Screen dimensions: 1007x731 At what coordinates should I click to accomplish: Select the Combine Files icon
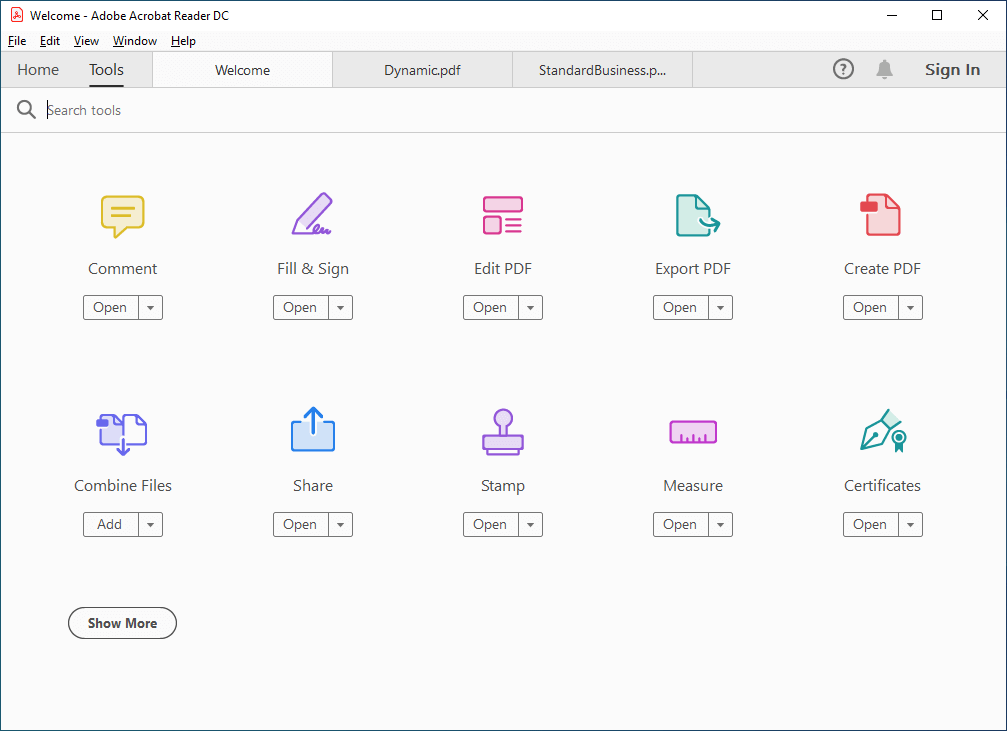[122, 431]
